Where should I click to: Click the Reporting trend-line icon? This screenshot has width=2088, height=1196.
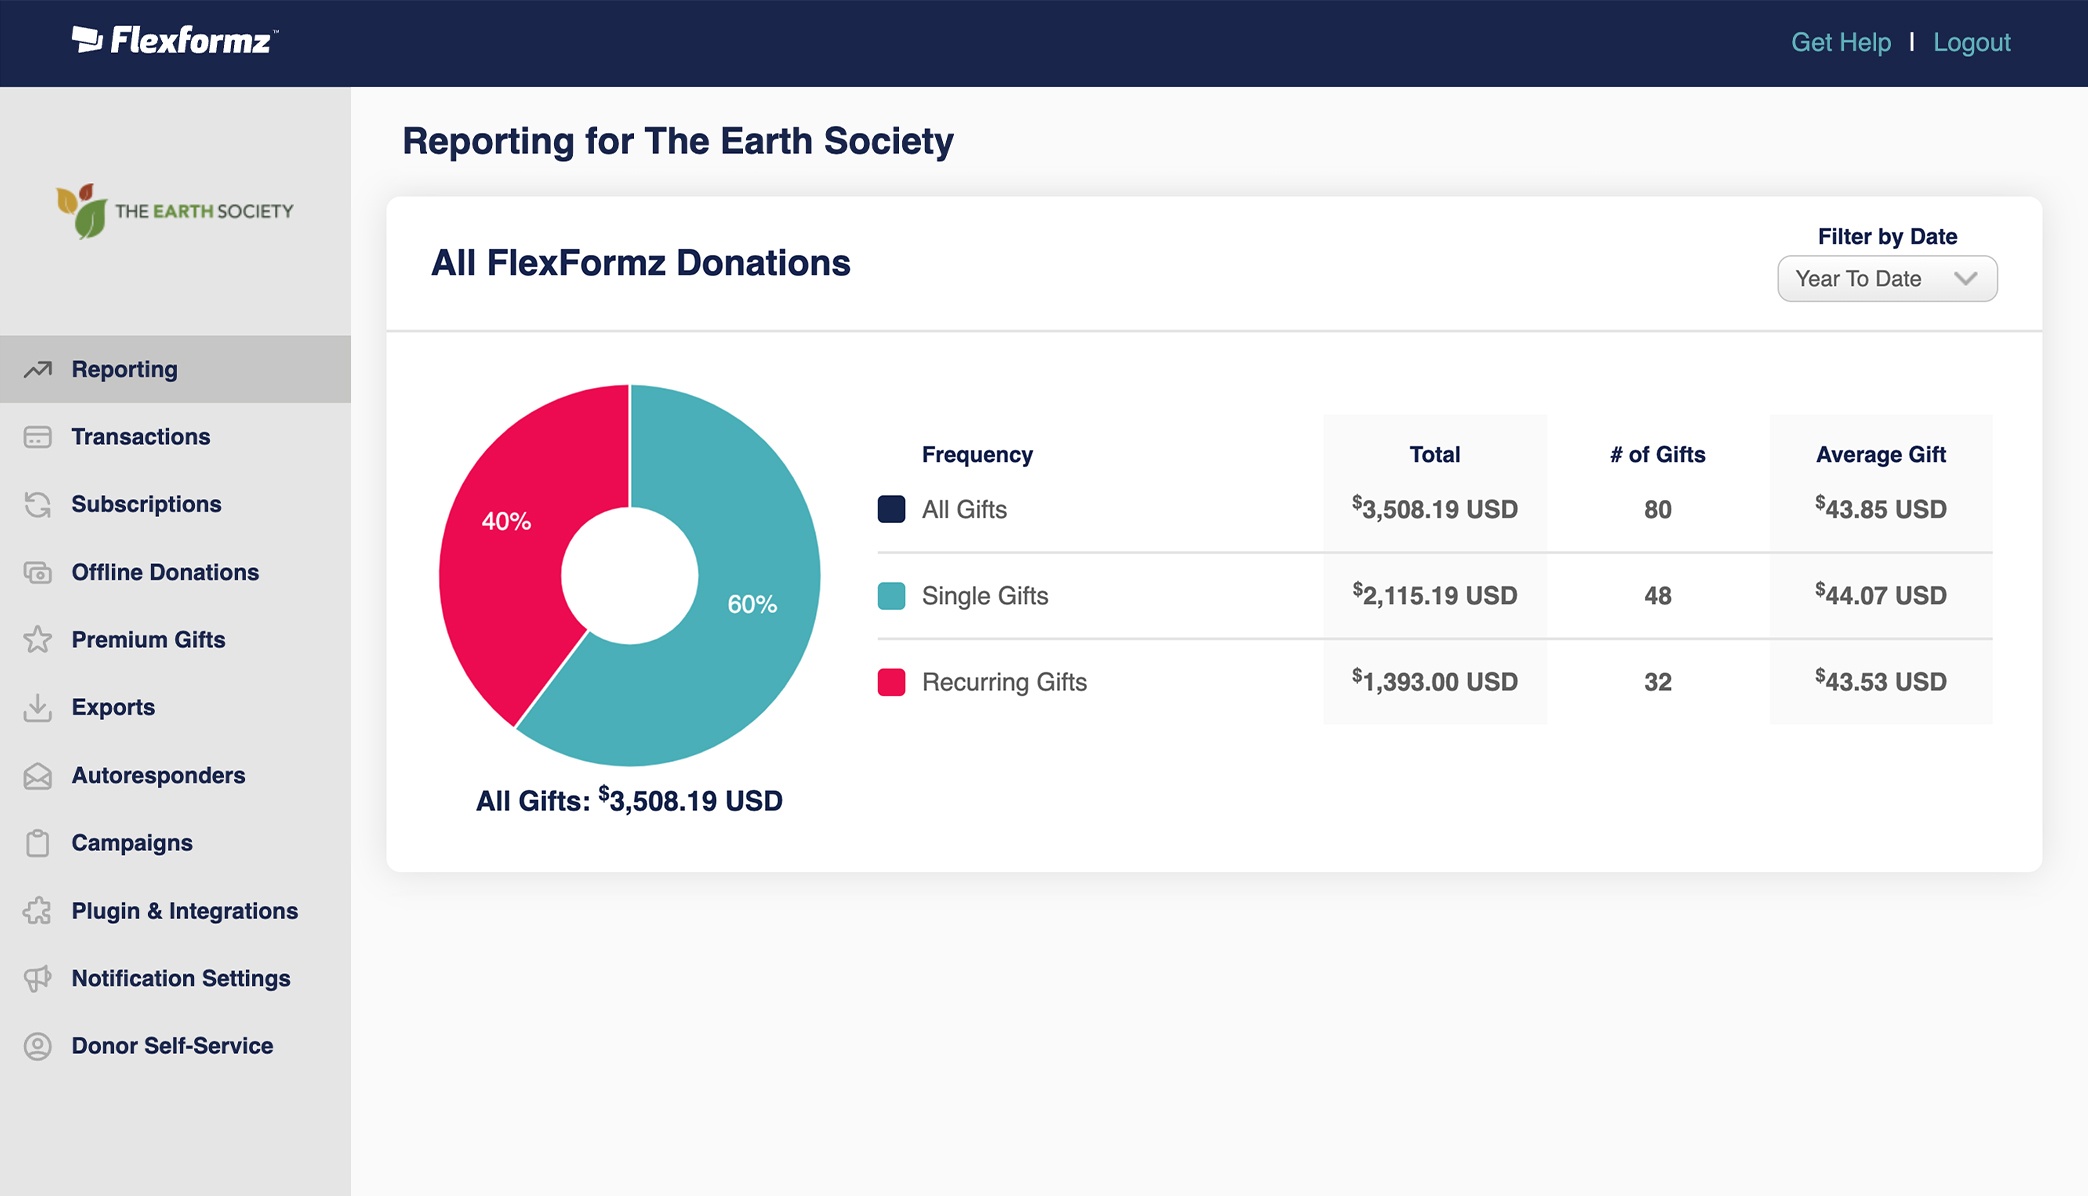click(38, 370)
